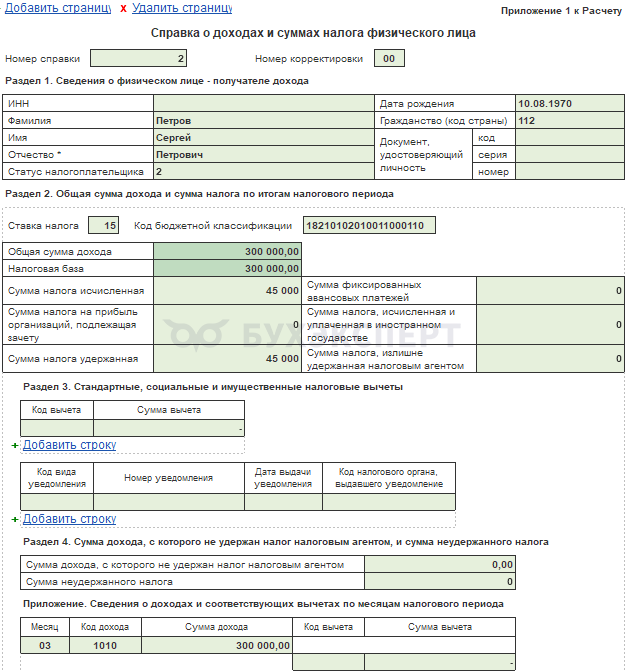This screenshot has height=672, width=625.
Task: Click the Имя field with Сергей
Action: [264, 138]
